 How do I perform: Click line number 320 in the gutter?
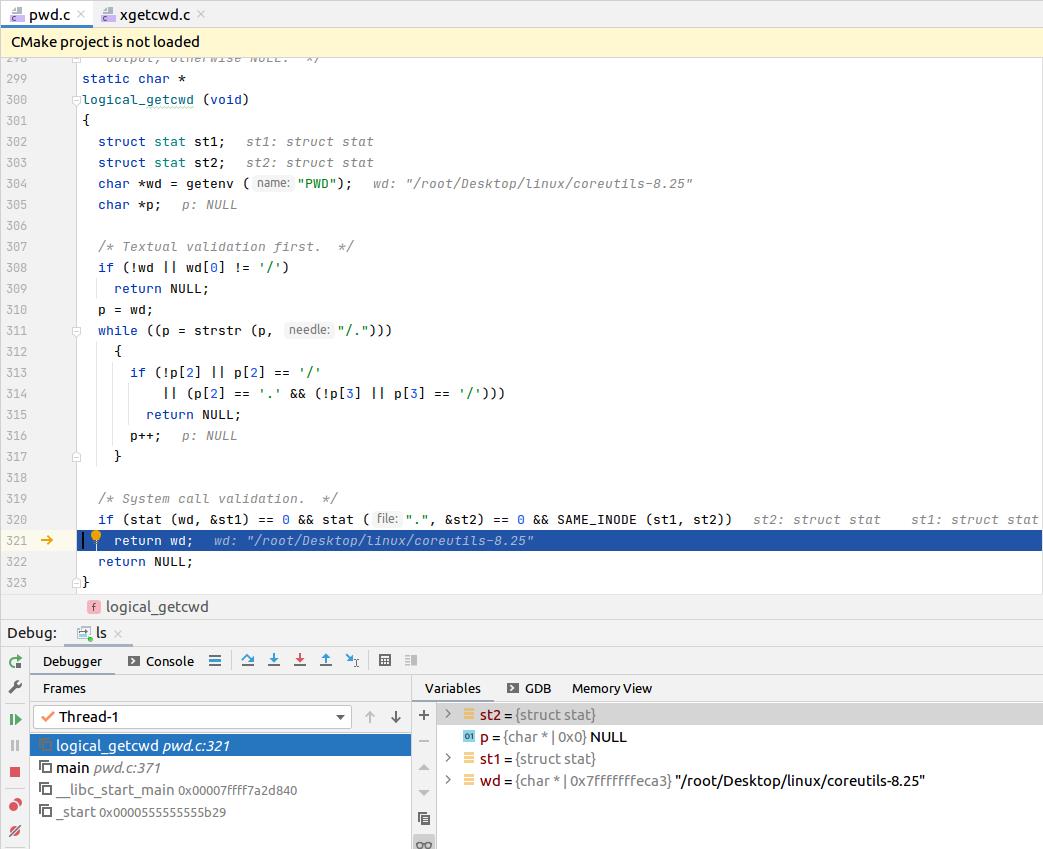coord(17,520)
